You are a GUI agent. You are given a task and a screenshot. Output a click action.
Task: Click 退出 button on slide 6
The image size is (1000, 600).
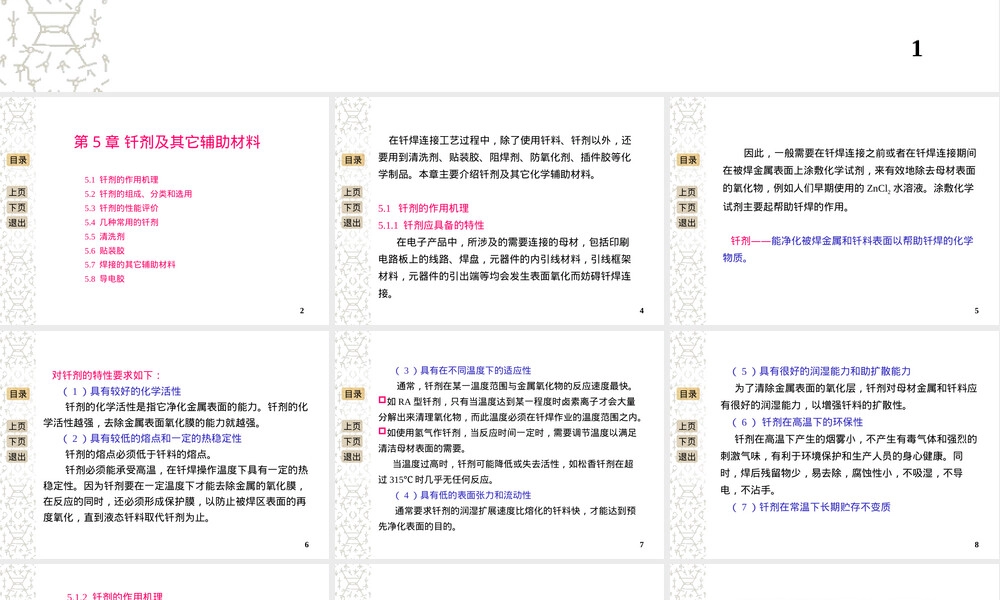pos(17,457)
